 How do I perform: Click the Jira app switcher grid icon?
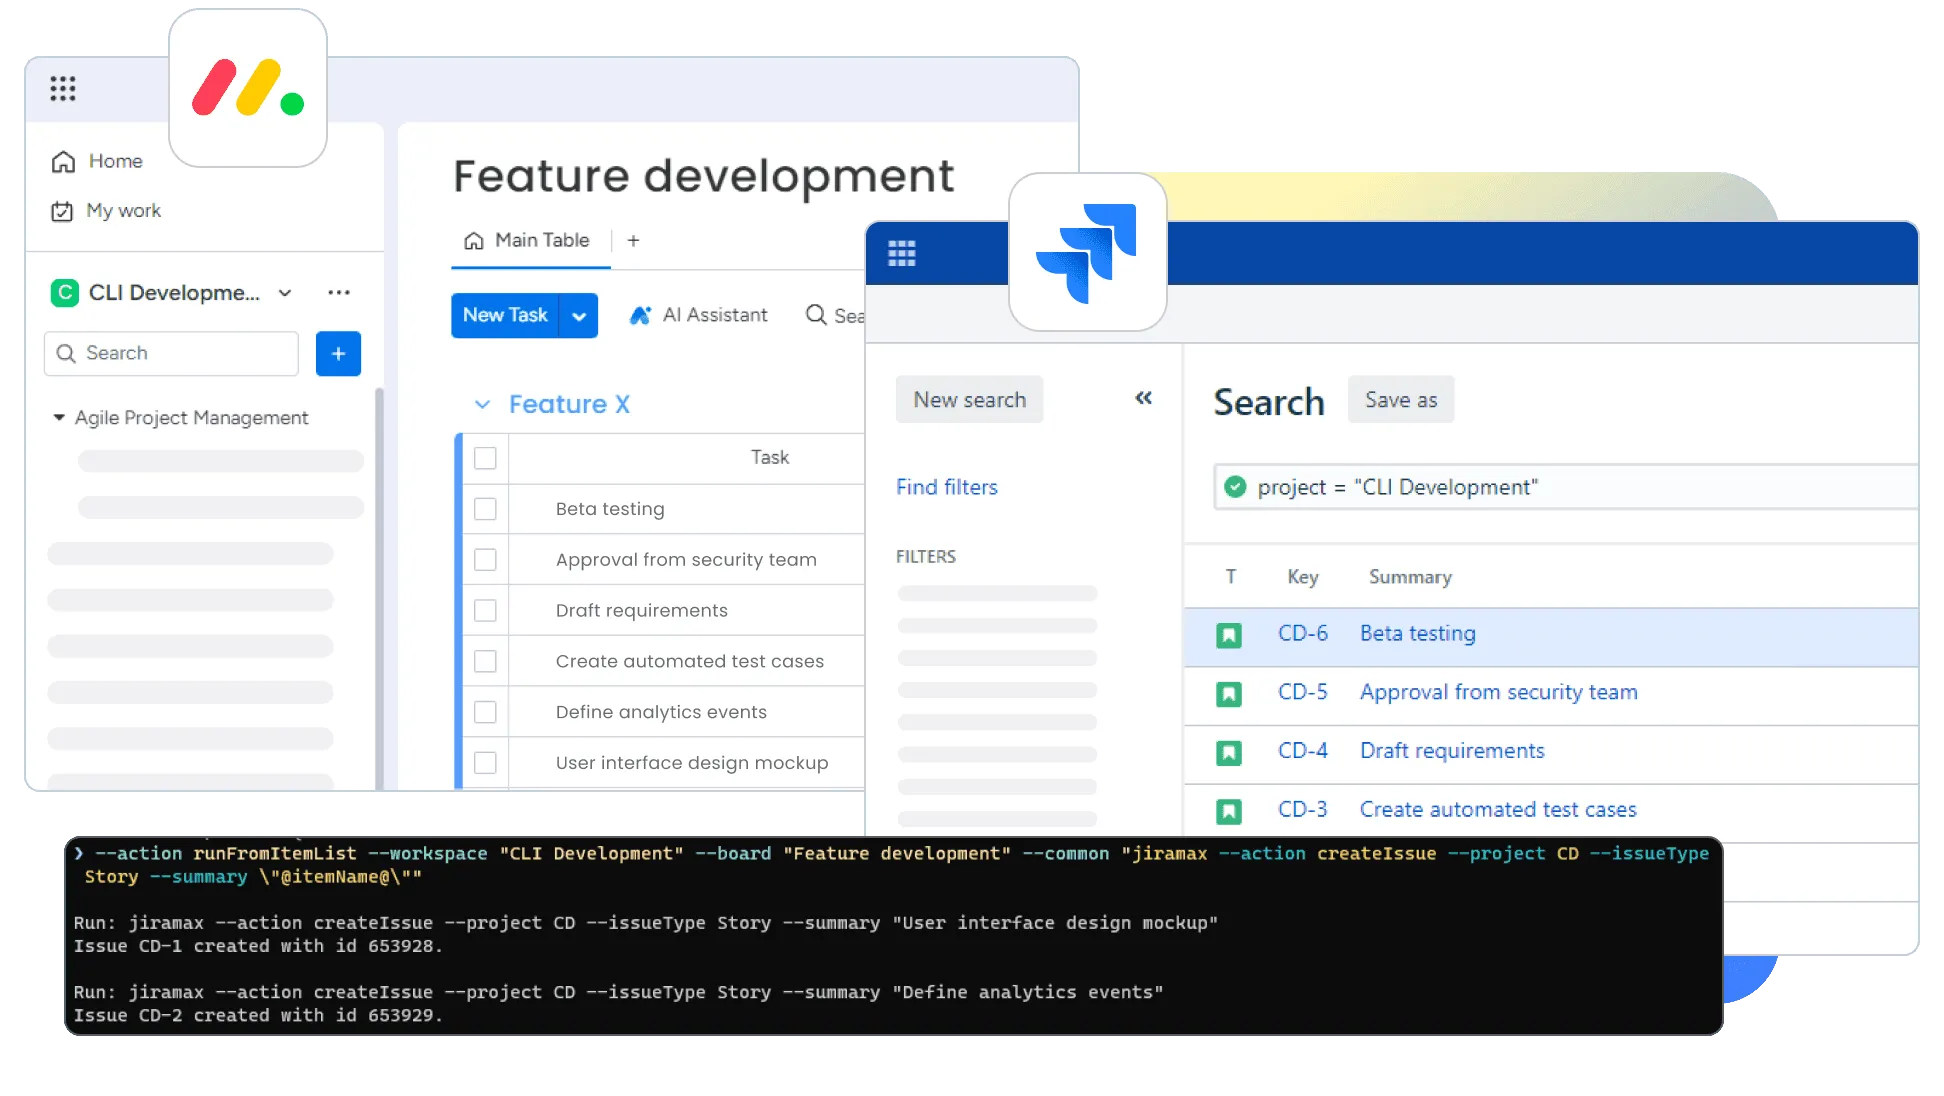pos(901,253)
